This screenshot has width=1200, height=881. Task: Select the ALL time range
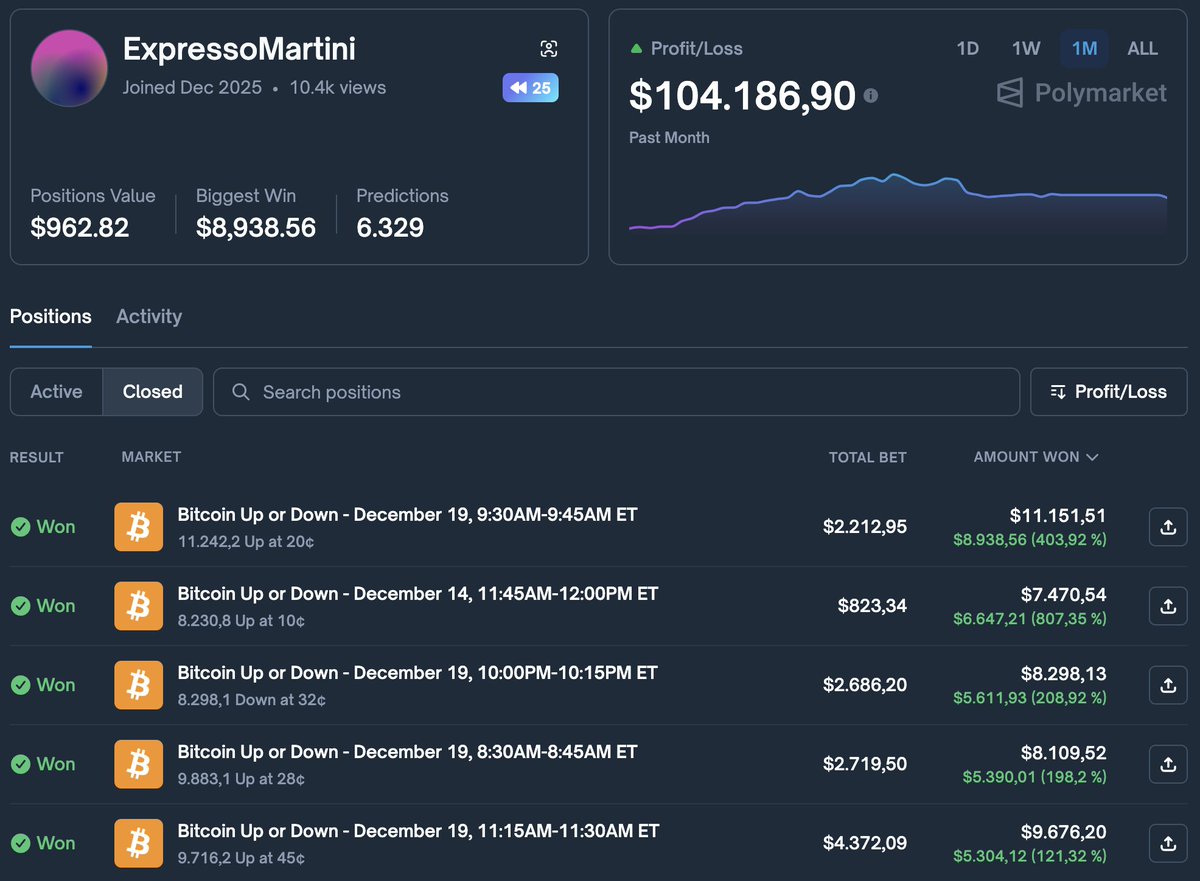click(x=1142, y=48)
